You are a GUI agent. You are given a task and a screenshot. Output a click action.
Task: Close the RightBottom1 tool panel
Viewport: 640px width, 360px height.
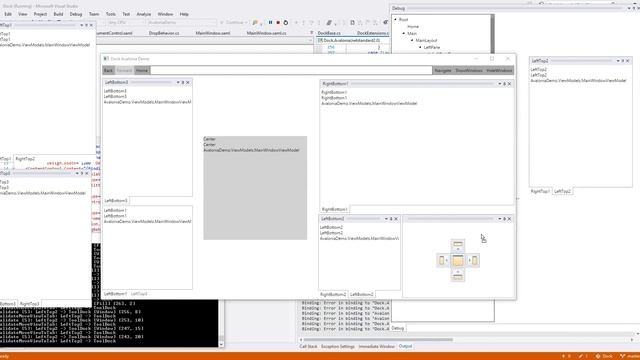(509, 84)
